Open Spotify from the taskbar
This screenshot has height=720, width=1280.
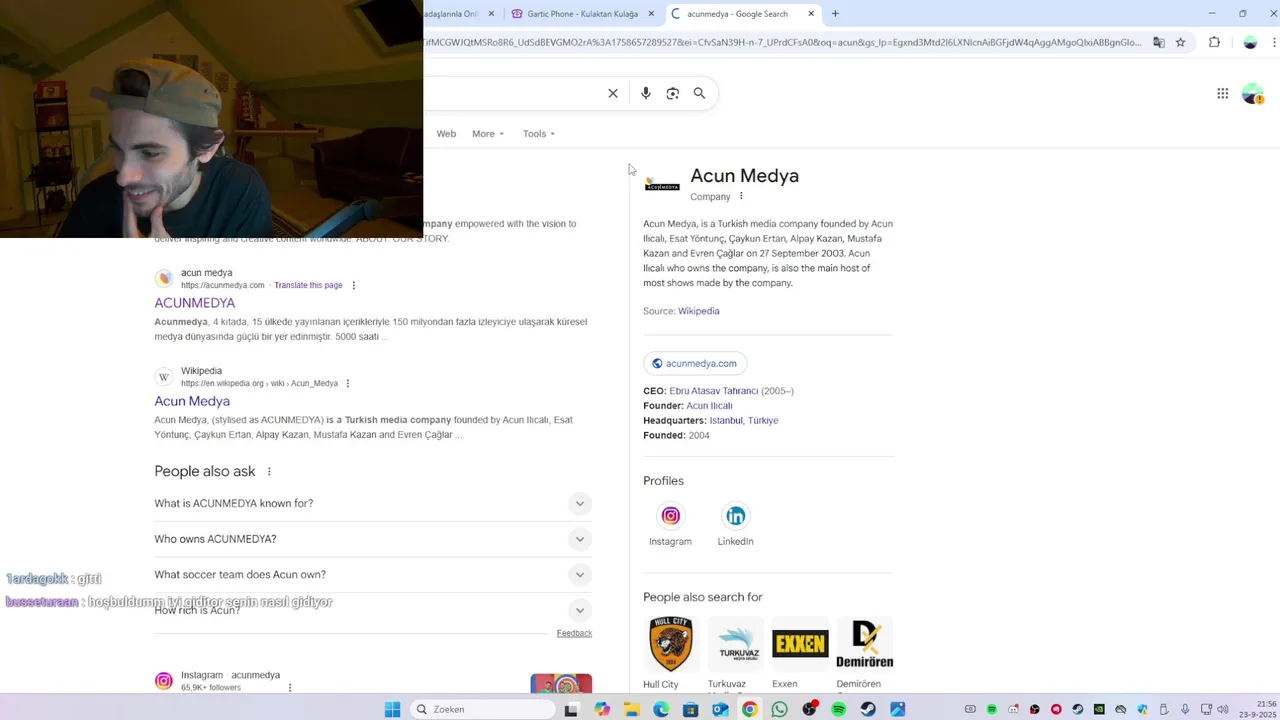tap(839, 709)
